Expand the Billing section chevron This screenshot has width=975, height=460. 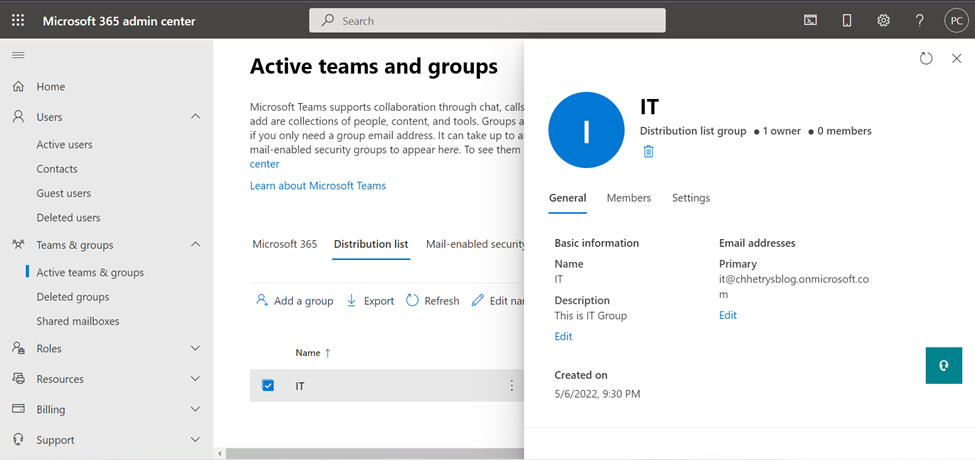pos(195,409)
